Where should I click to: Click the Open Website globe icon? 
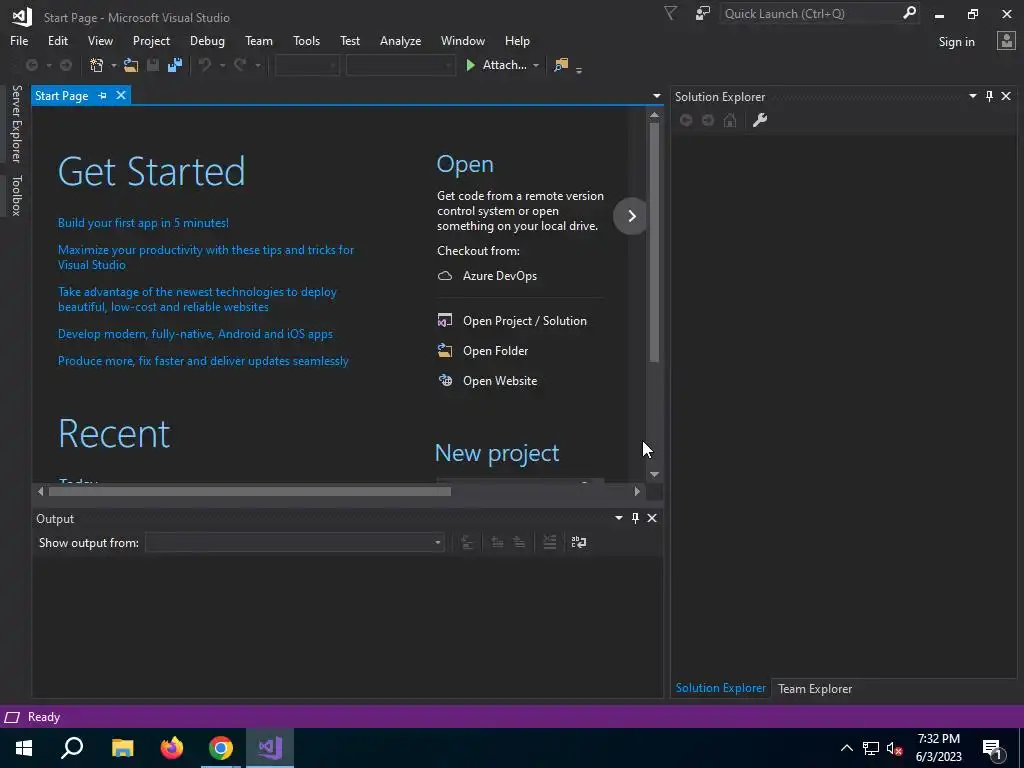(x=445, y=381)
